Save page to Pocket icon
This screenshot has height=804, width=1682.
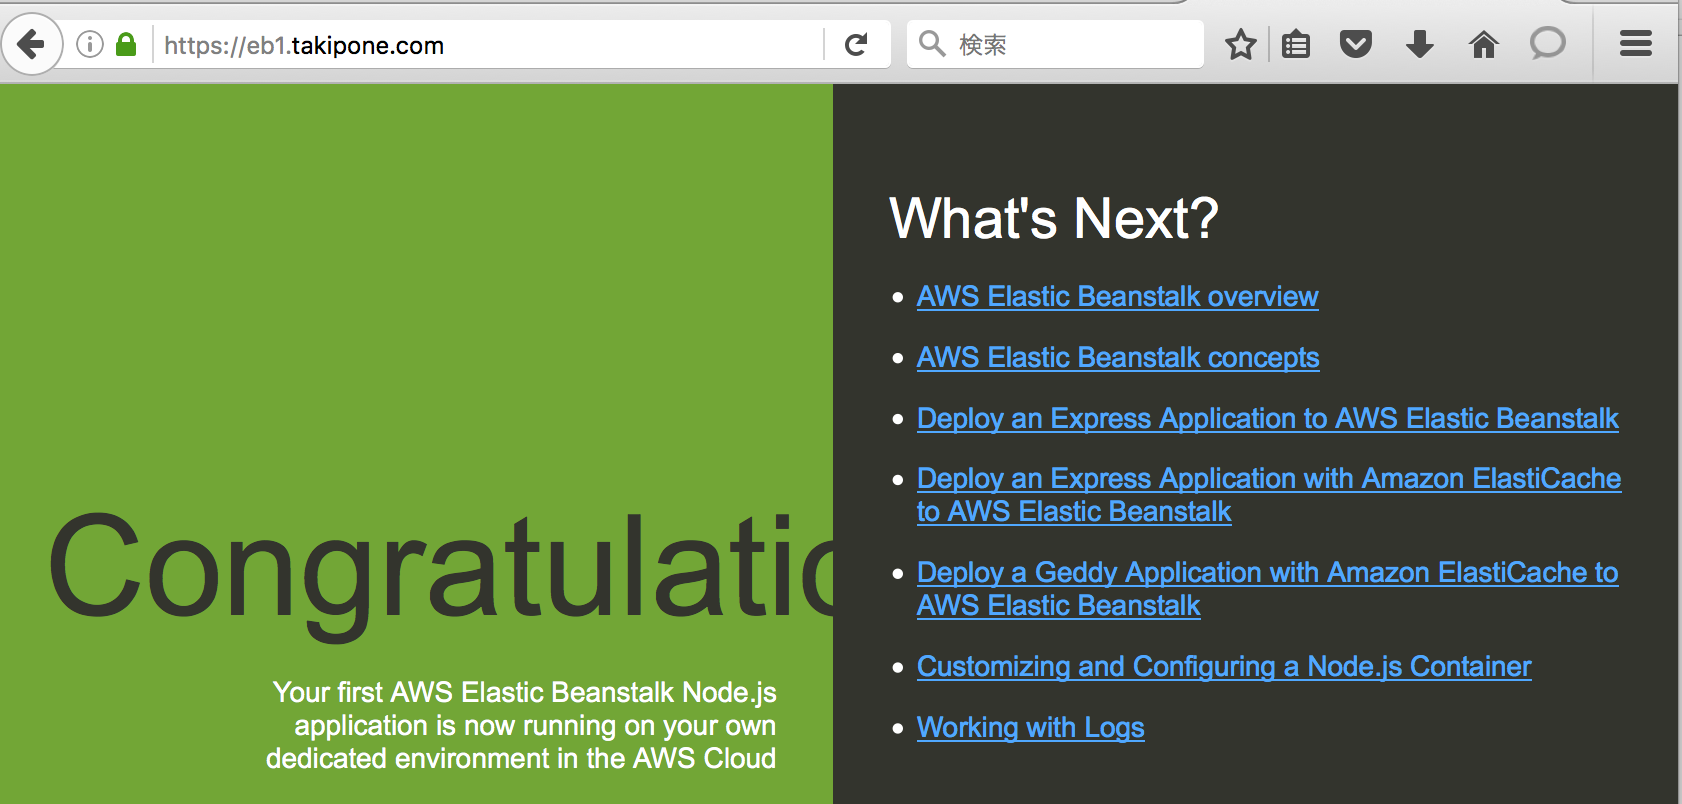tap(1356, 44)
